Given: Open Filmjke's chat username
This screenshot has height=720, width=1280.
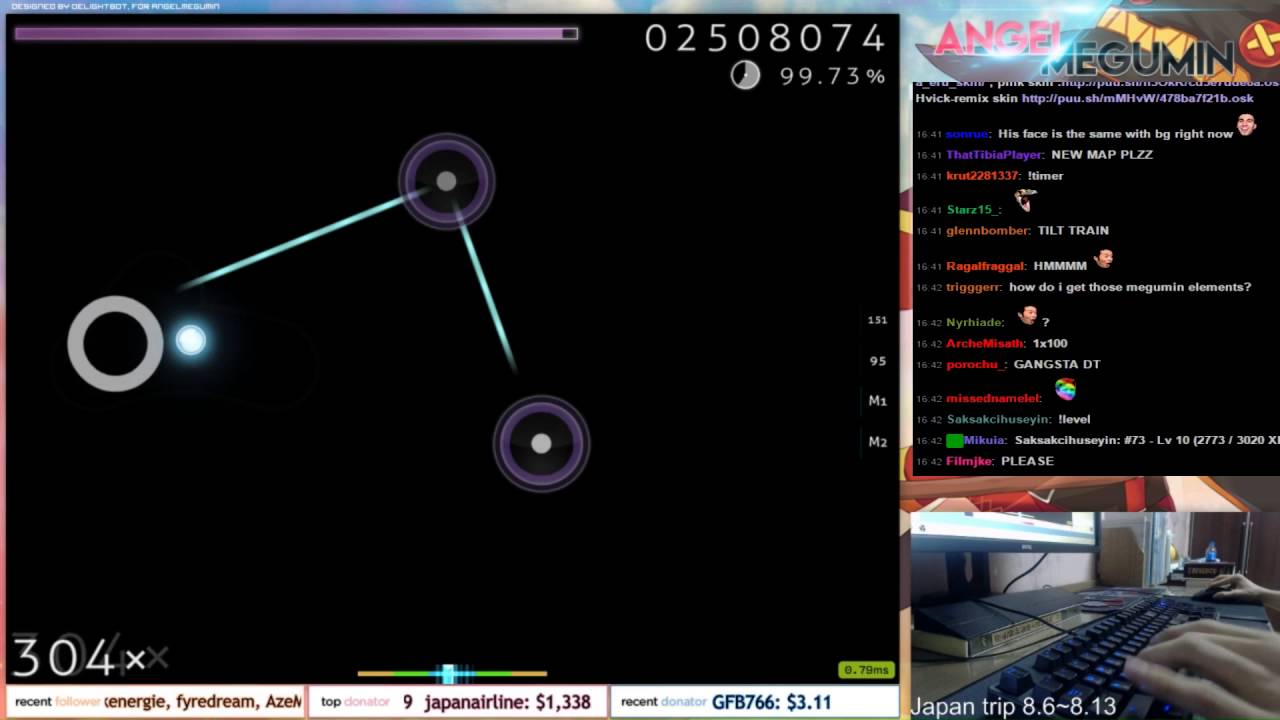Looking at the screenshot, I should (x=969, y=461).
